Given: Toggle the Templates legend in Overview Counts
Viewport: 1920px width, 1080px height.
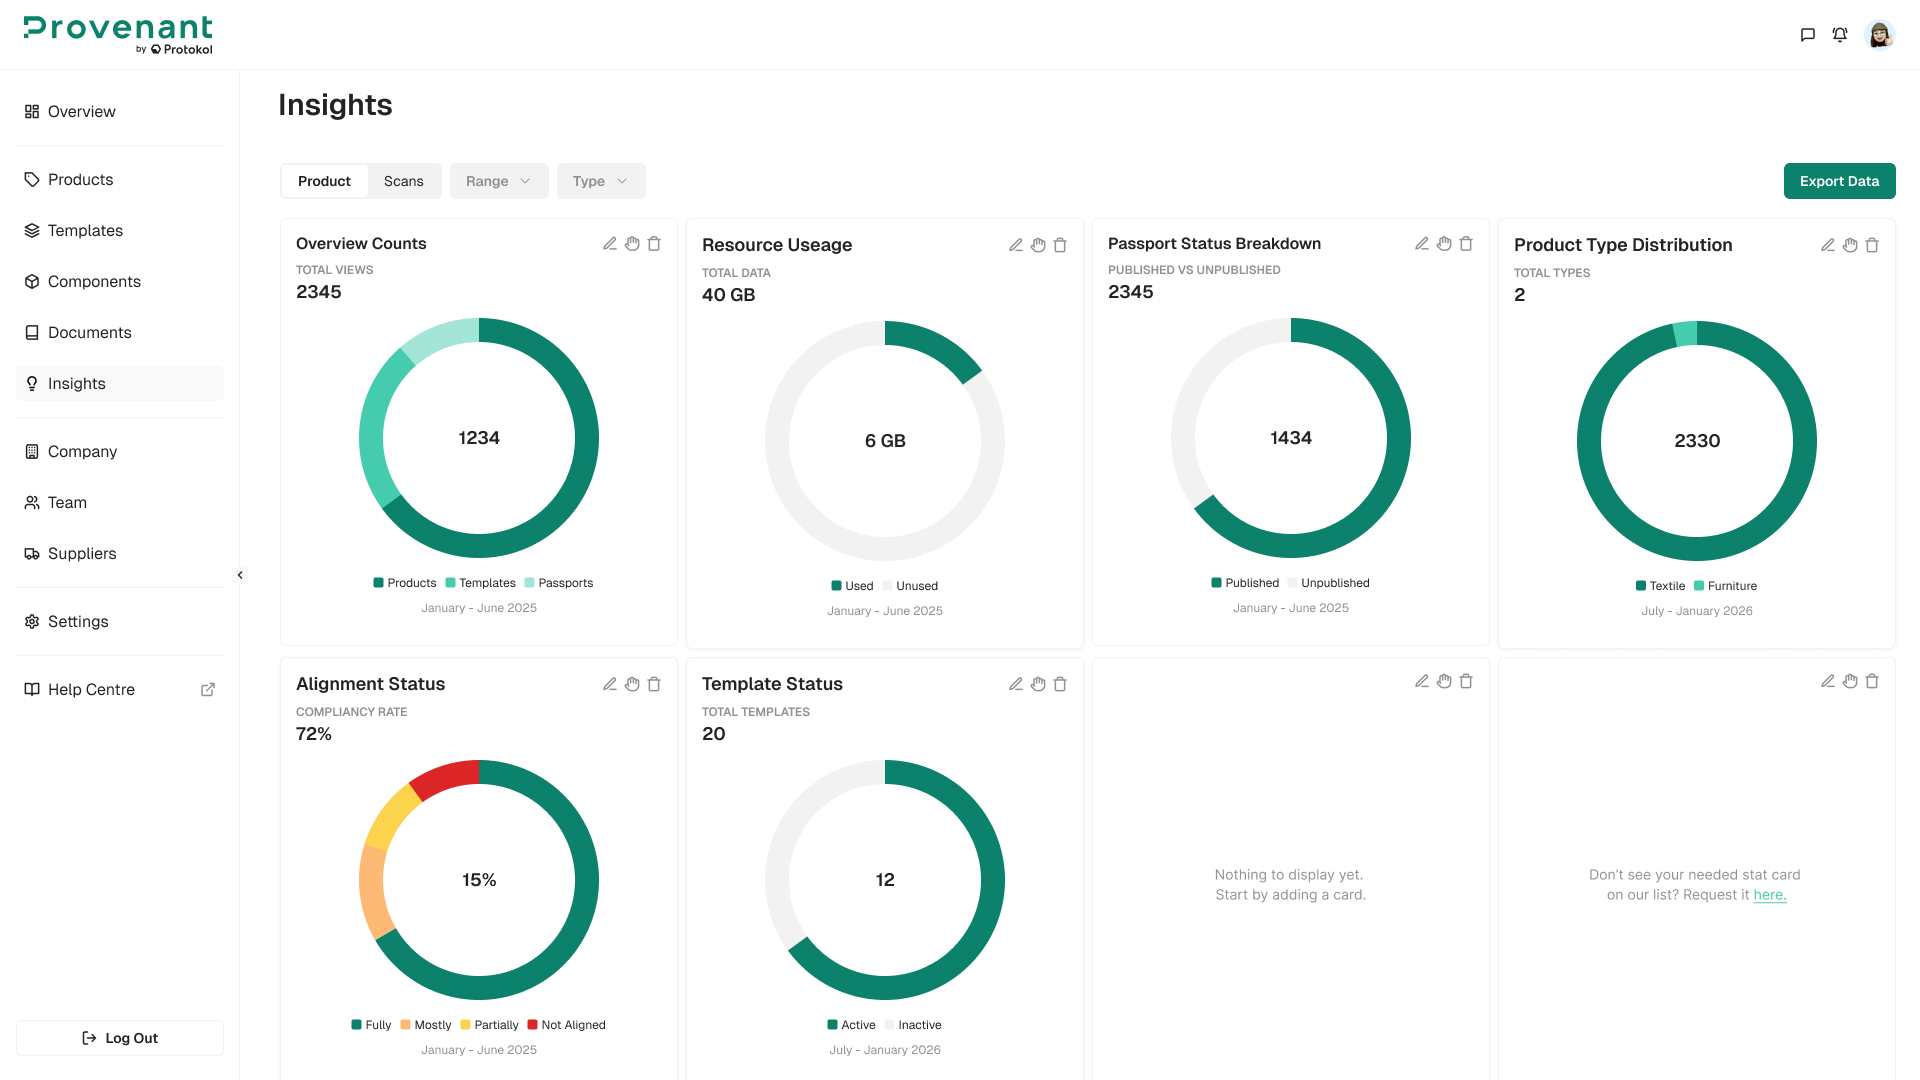Looking at the screenshot, I should 481,583.
